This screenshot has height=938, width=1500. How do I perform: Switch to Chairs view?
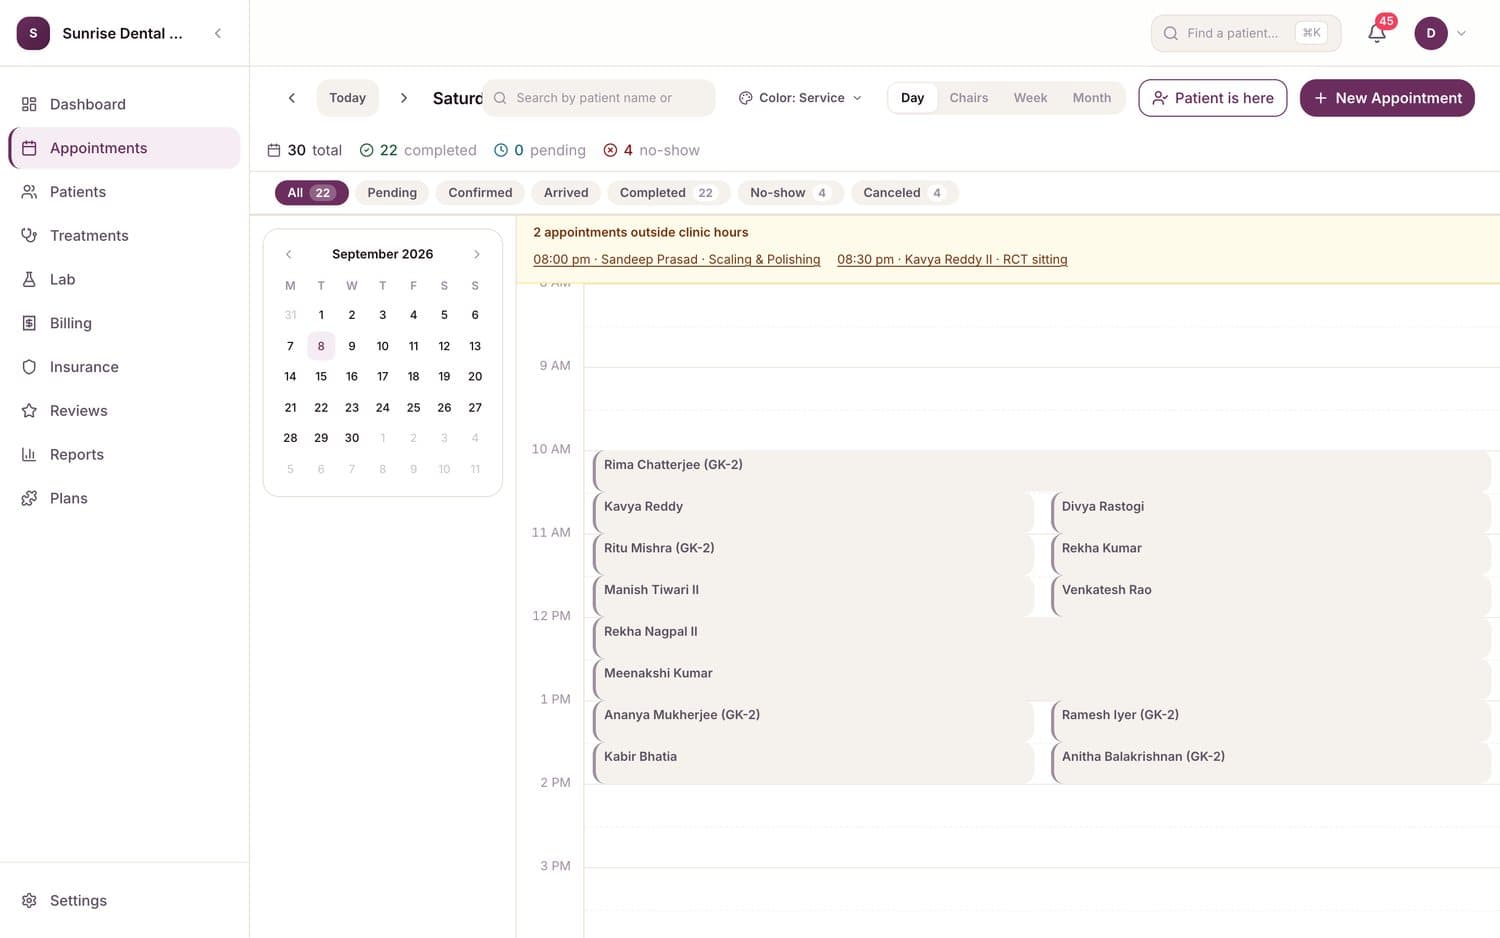pyautogui.click(x=969, y=98)
